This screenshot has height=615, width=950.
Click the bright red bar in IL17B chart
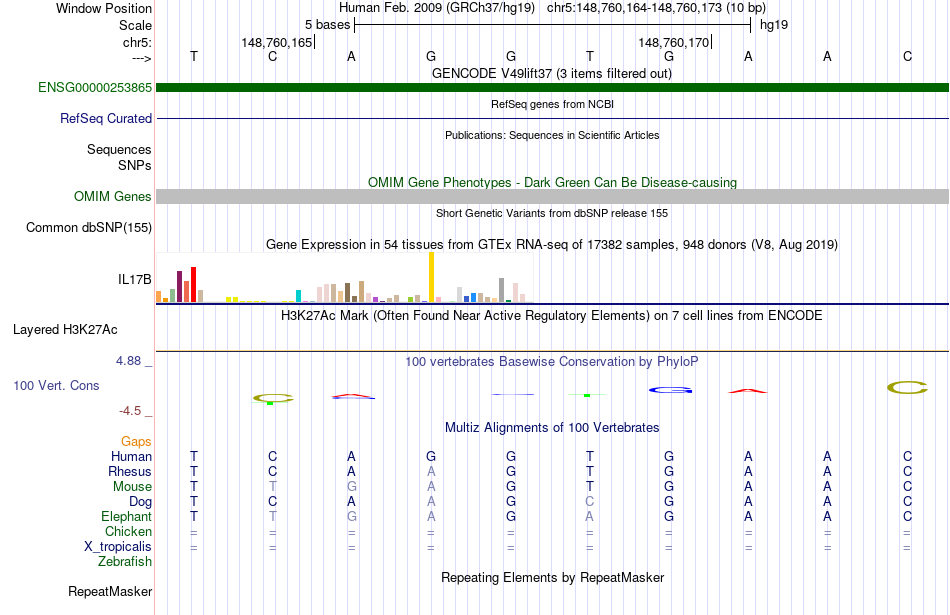click(193, 284)
